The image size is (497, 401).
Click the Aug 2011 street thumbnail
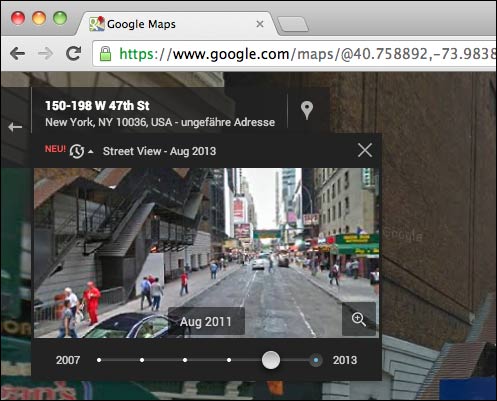point(206,253)
